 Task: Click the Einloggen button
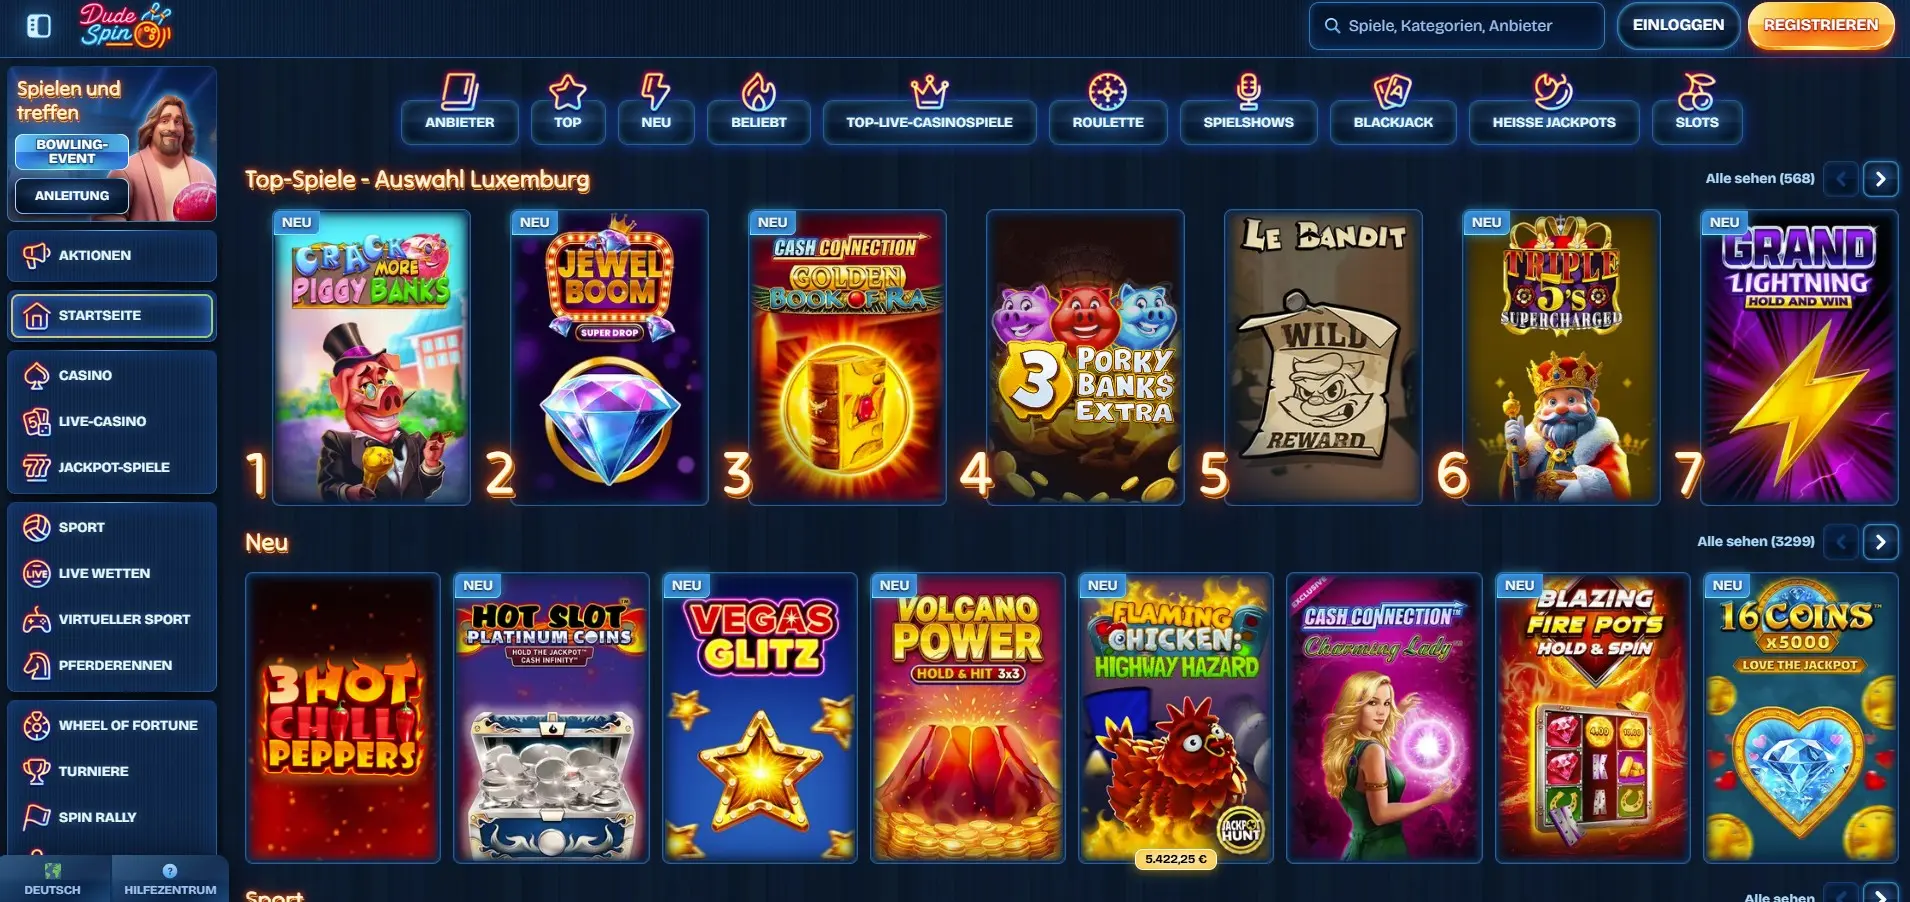[1678, 26]
